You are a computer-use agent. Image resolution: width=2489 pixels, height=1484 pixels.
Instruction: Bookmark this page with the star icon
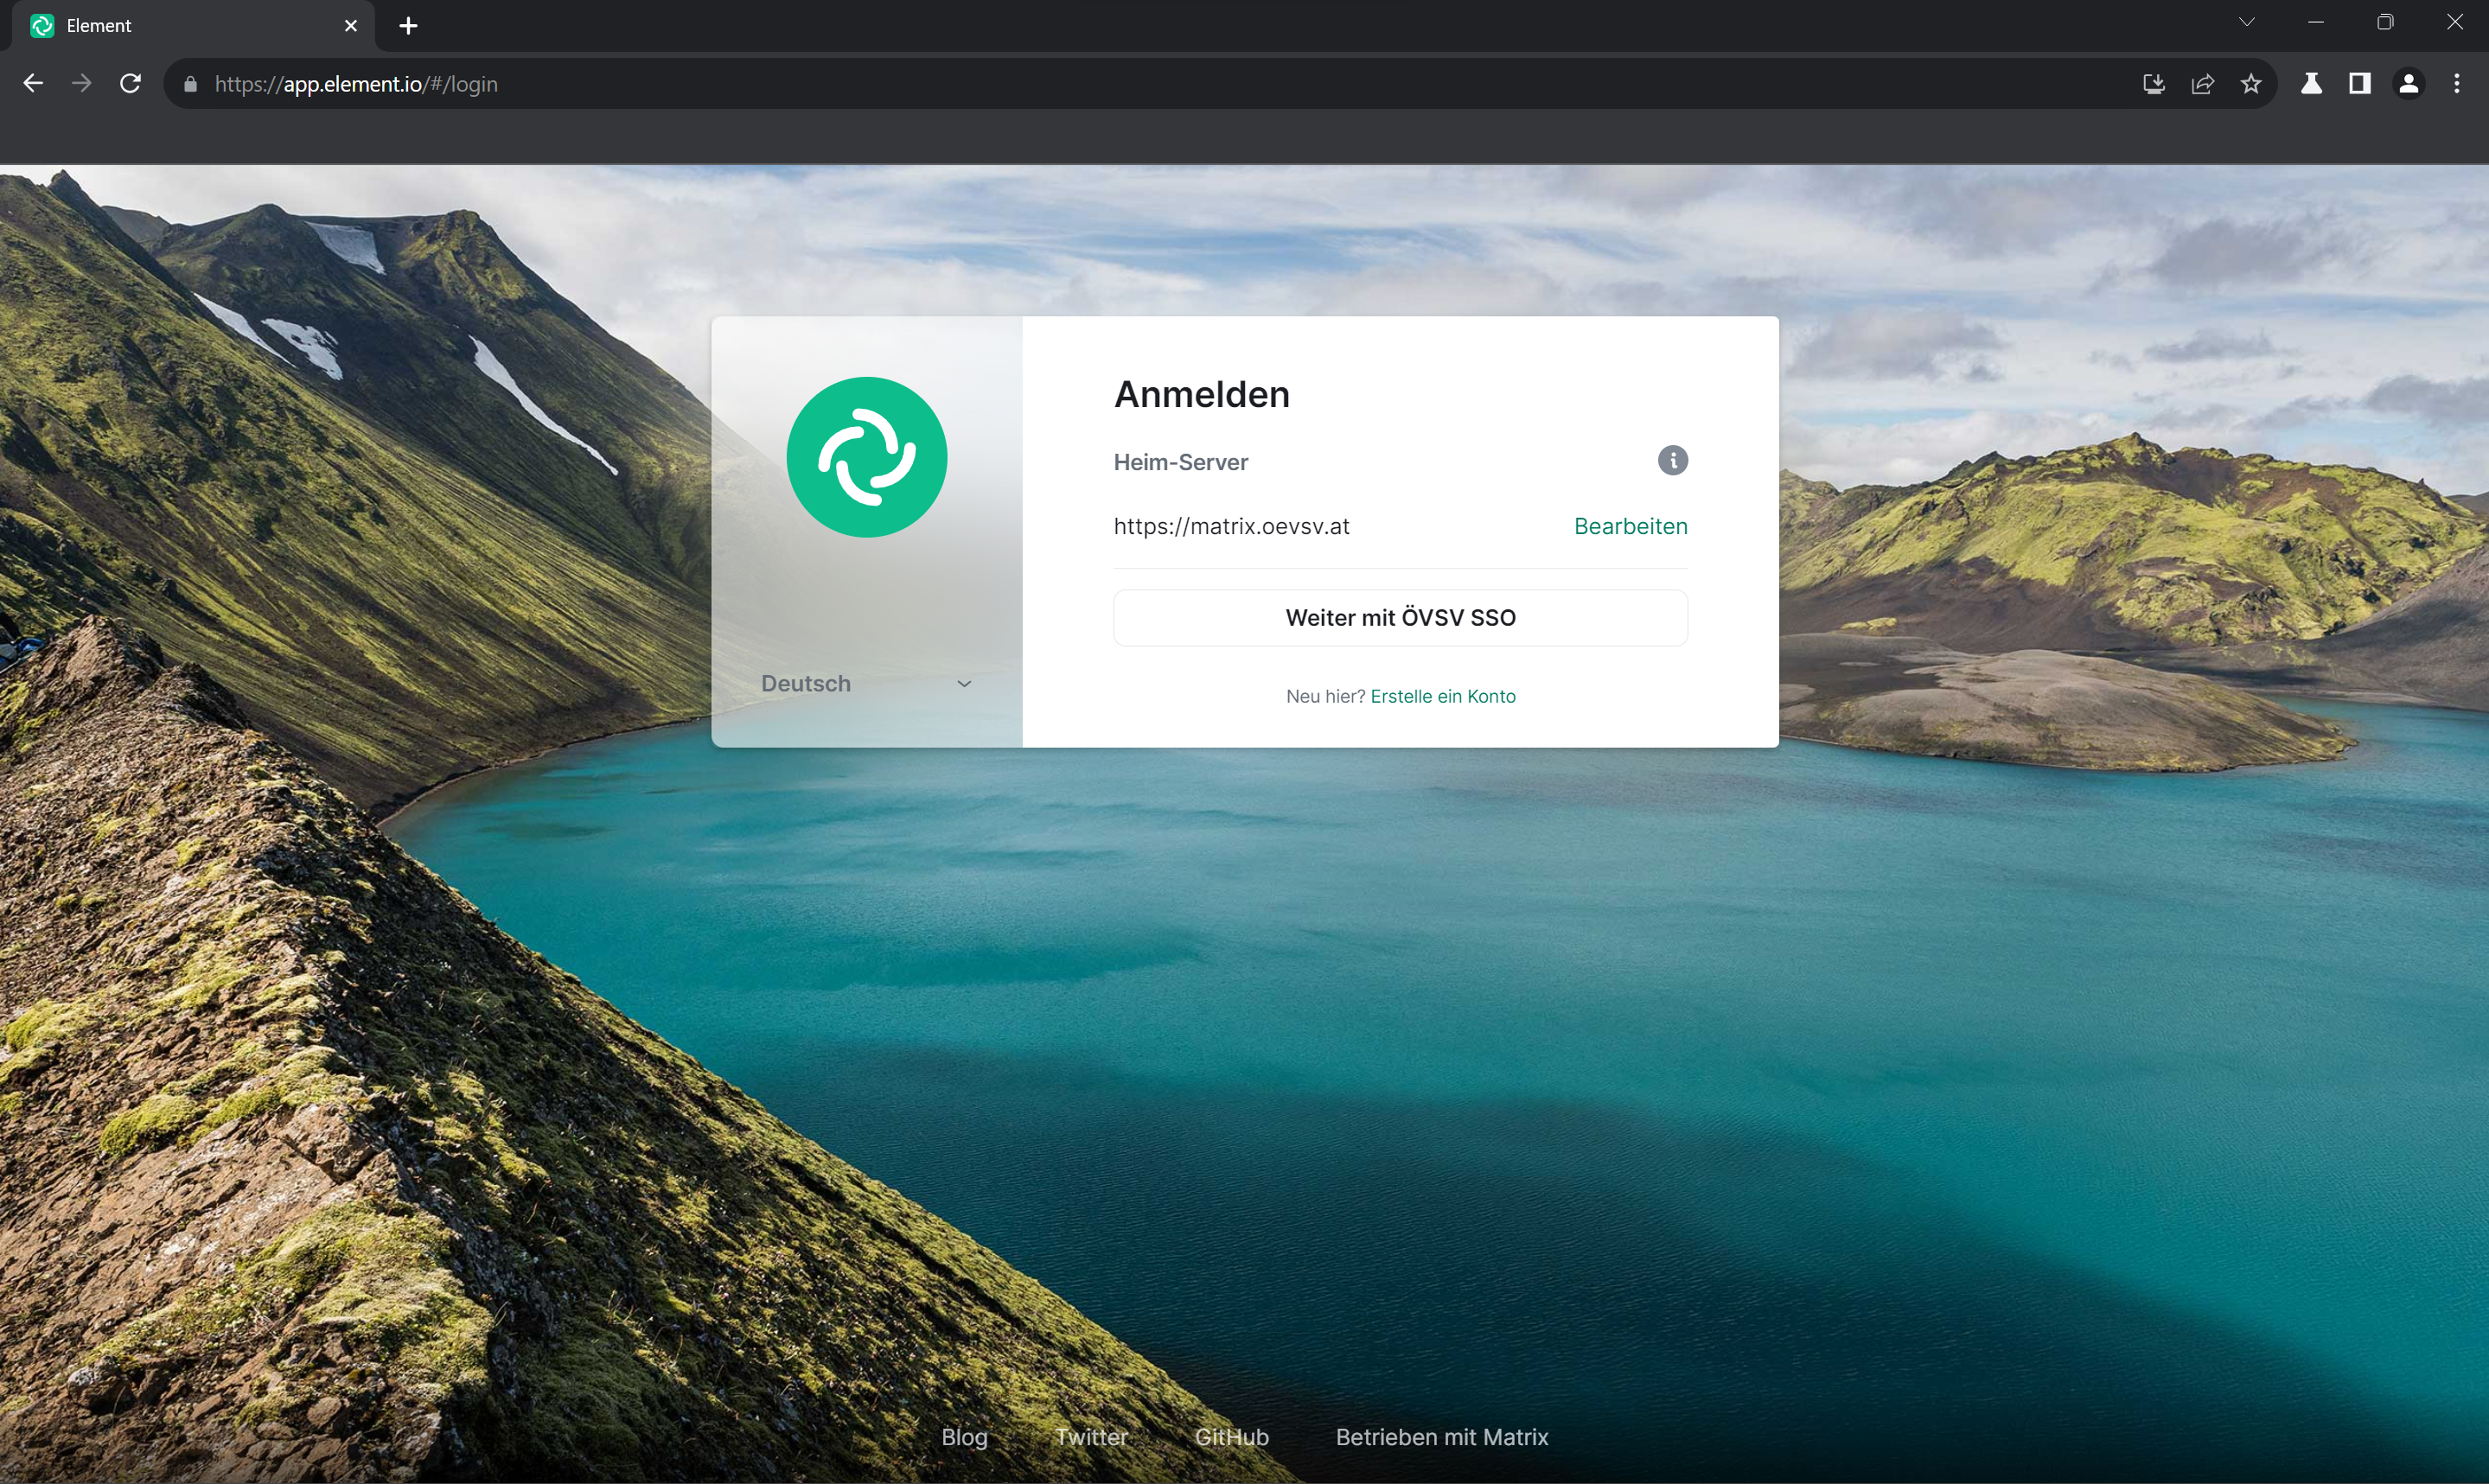2251,84
